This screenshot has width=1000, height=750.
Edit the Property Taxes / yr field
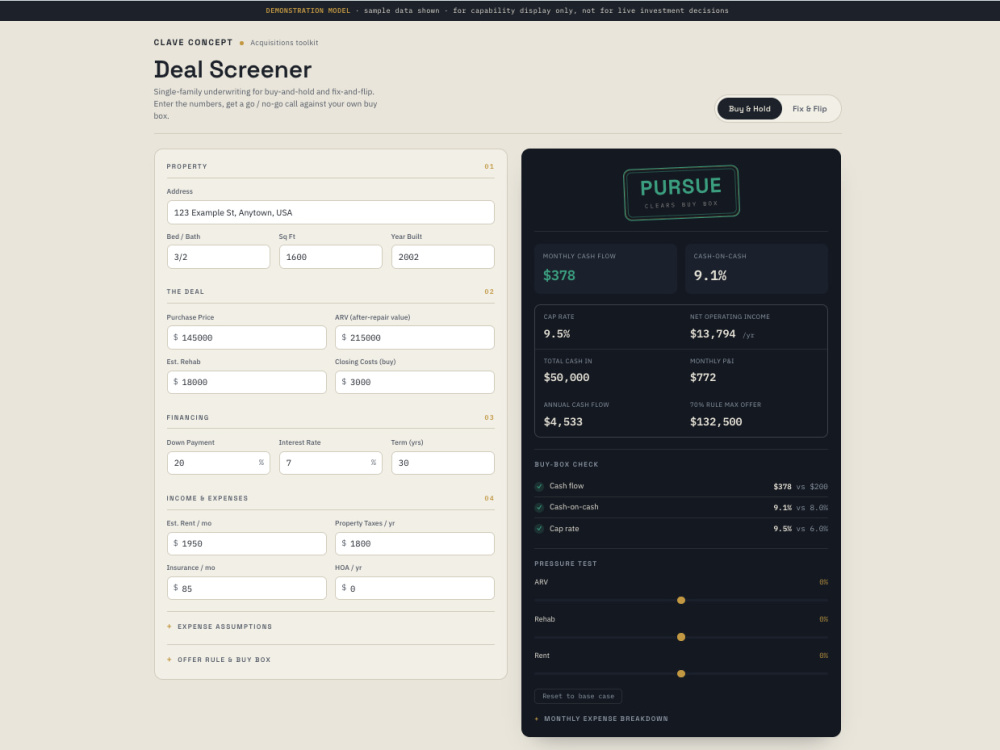[x=415, y=543]
